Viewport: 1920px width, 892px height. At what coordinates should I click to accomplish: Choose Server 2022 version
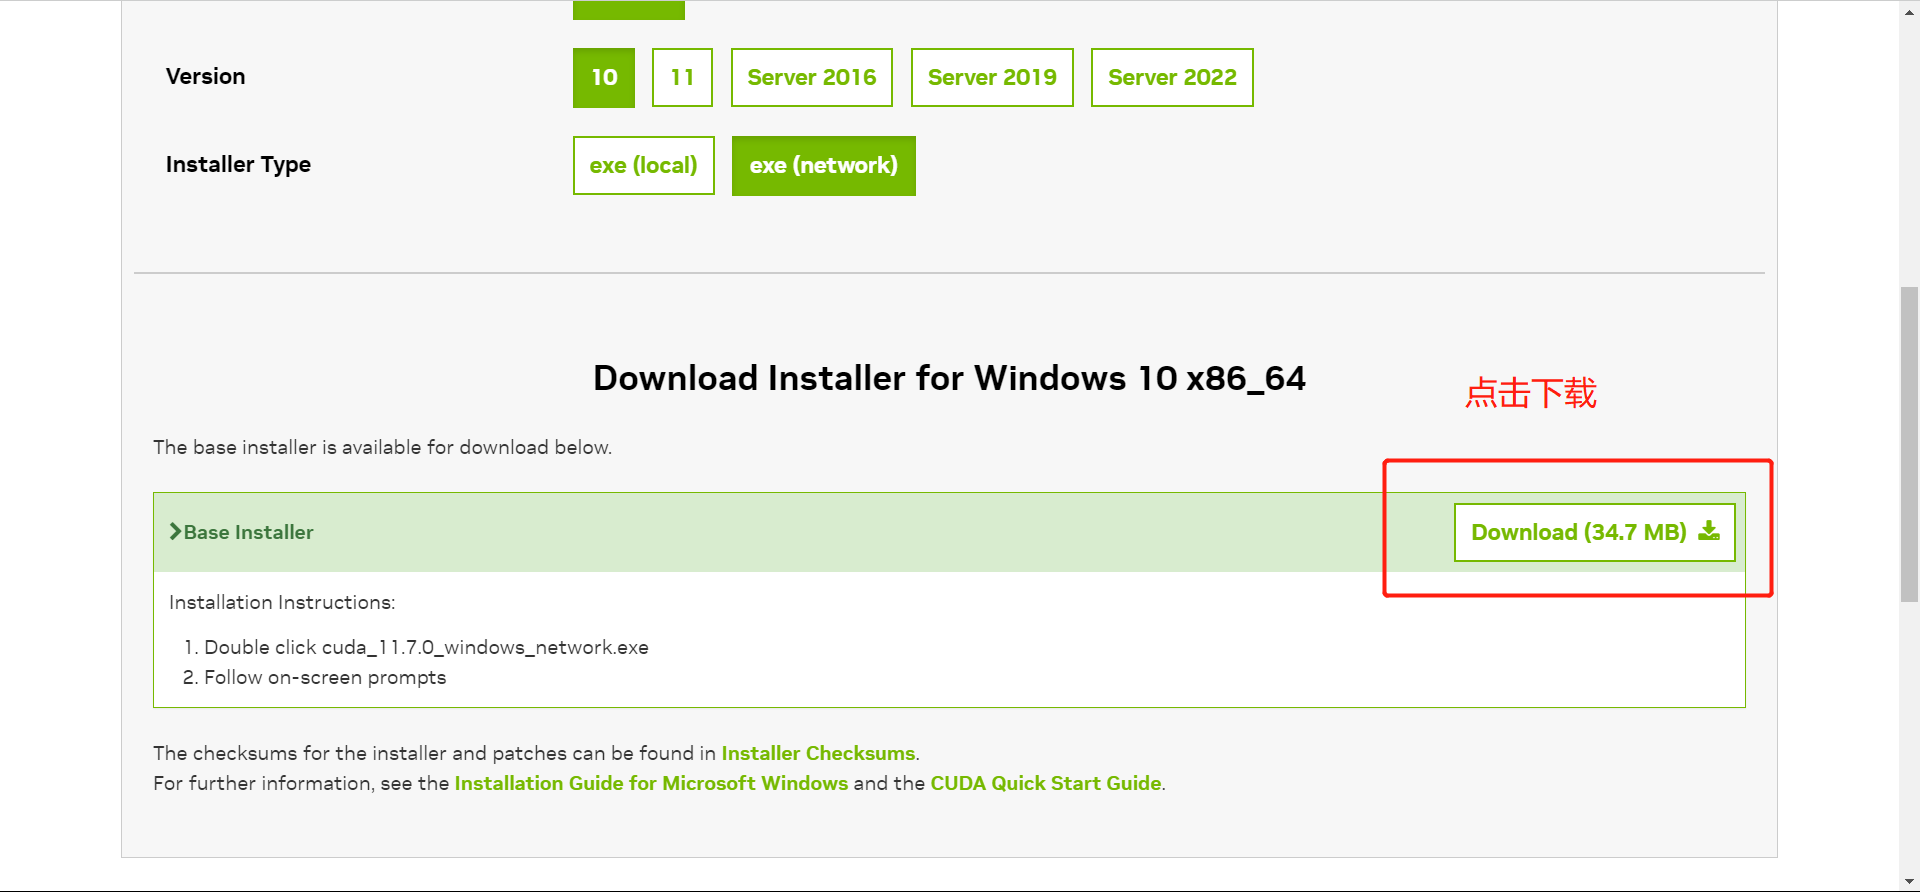[x=1172, y=77]
